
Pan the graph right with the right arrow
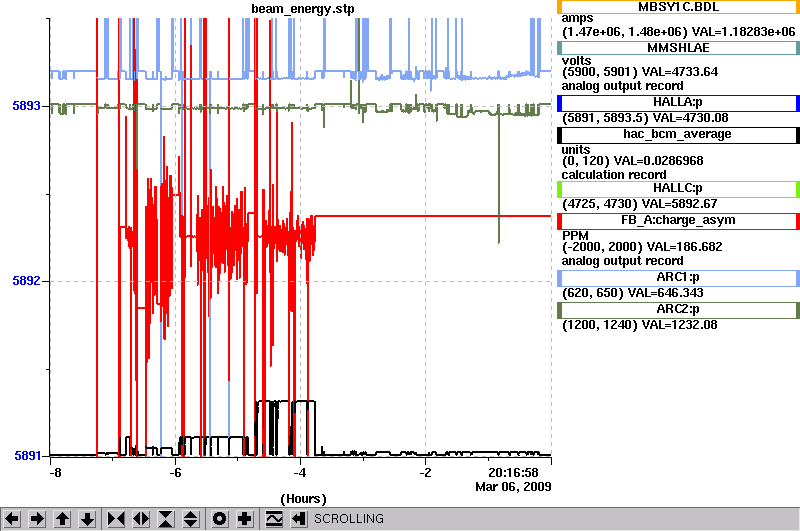pyautogui.click(x=37, y=519)
